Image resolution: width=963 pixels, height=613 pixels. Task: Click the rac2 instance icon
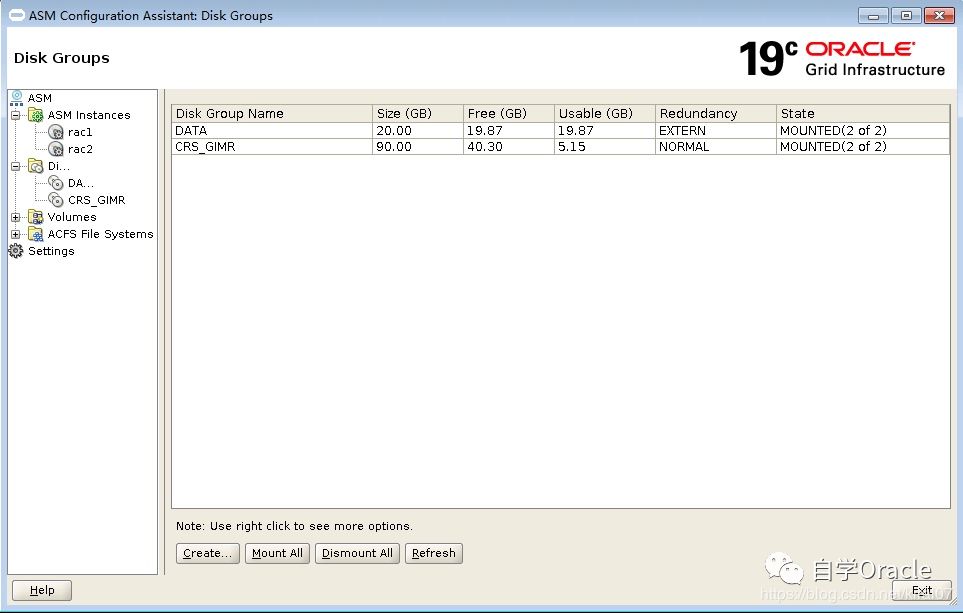point(56,149)
